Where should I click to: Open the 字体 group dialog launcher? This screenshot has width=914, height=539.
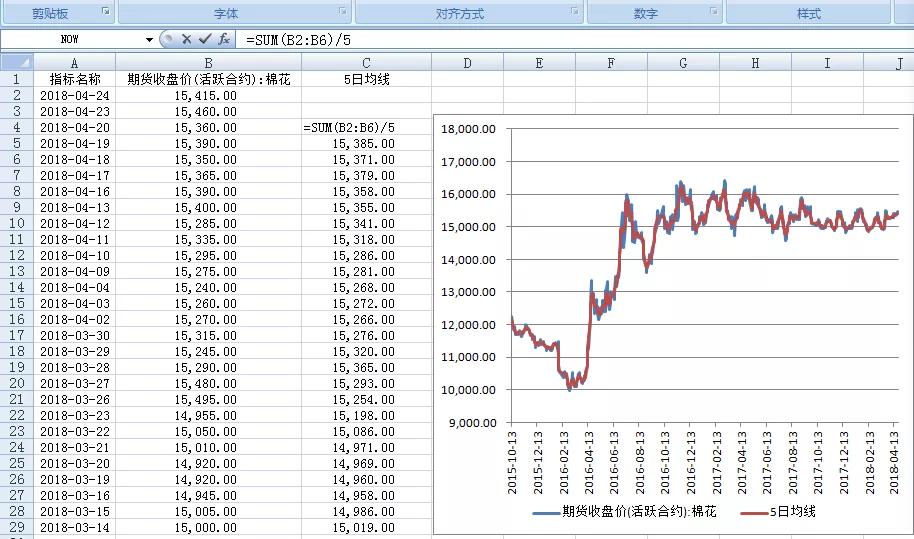(342, 11)
